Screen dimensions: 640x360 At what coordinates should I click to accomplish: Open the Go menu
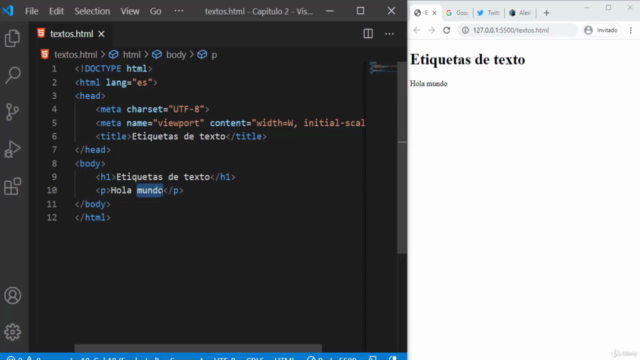156,11
